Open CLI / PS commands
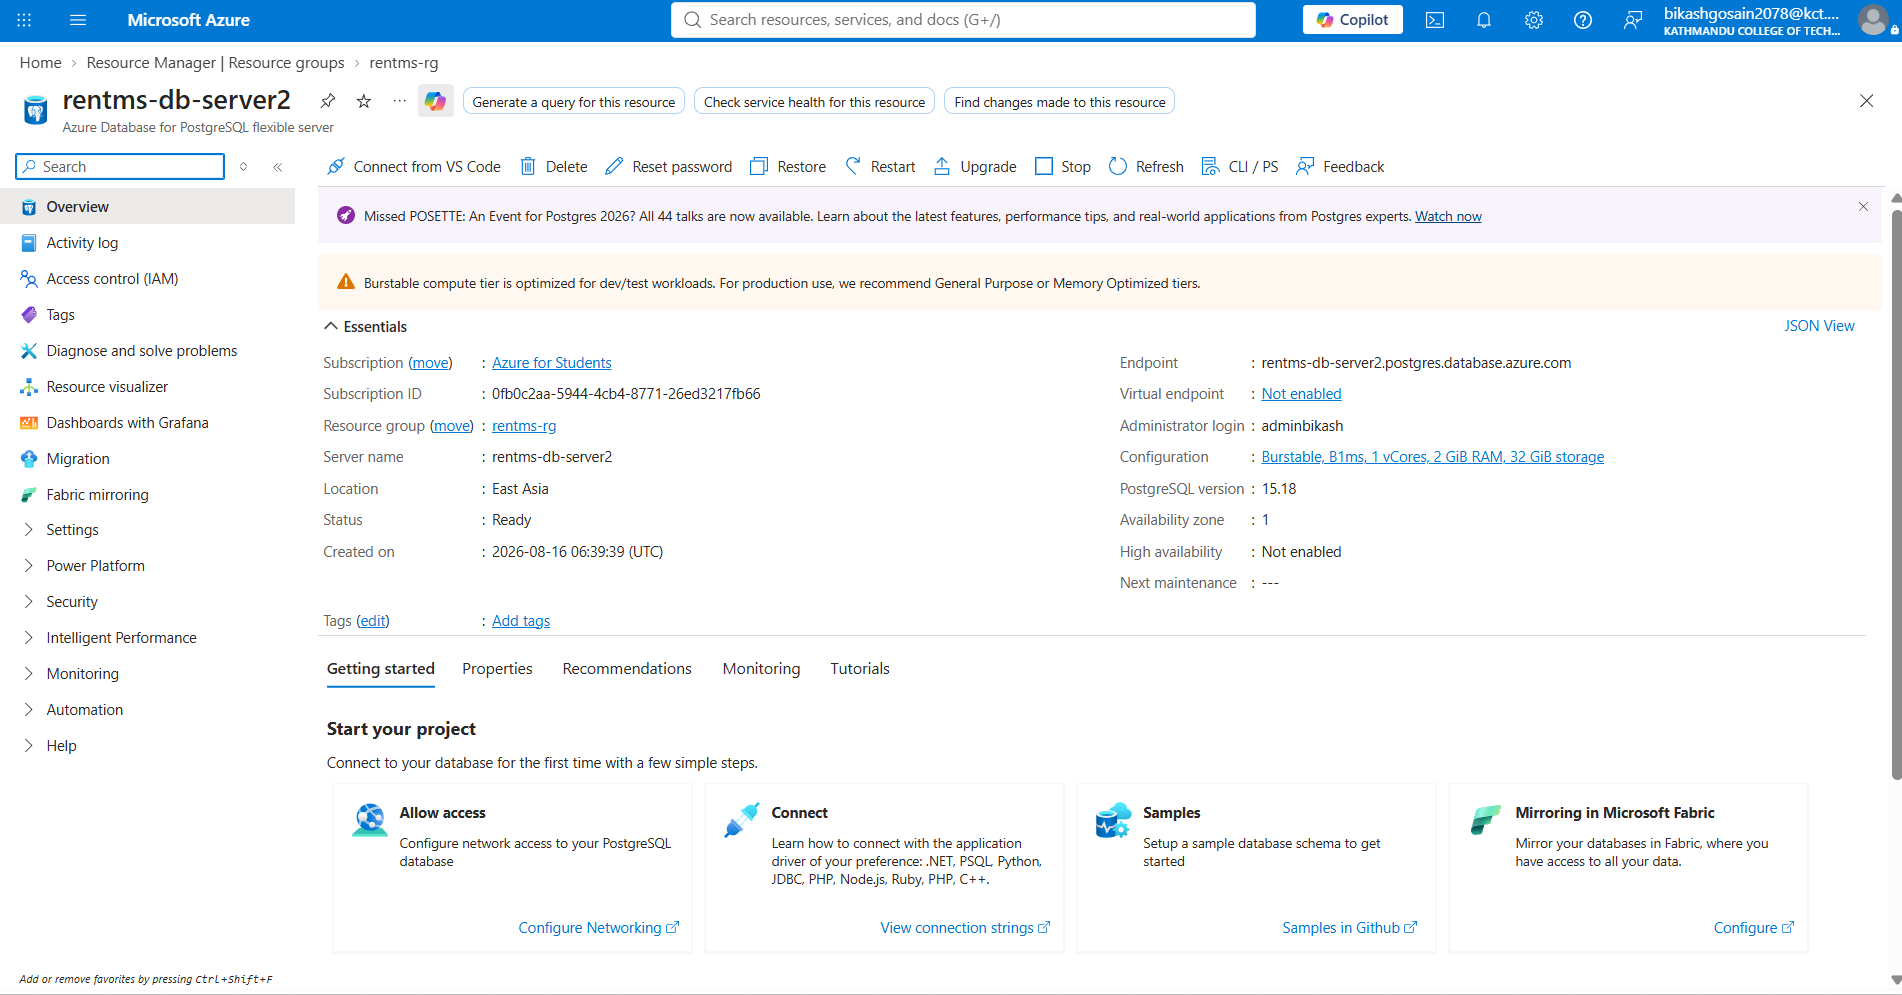The image size is (1902, 995). coord(1240,167)
